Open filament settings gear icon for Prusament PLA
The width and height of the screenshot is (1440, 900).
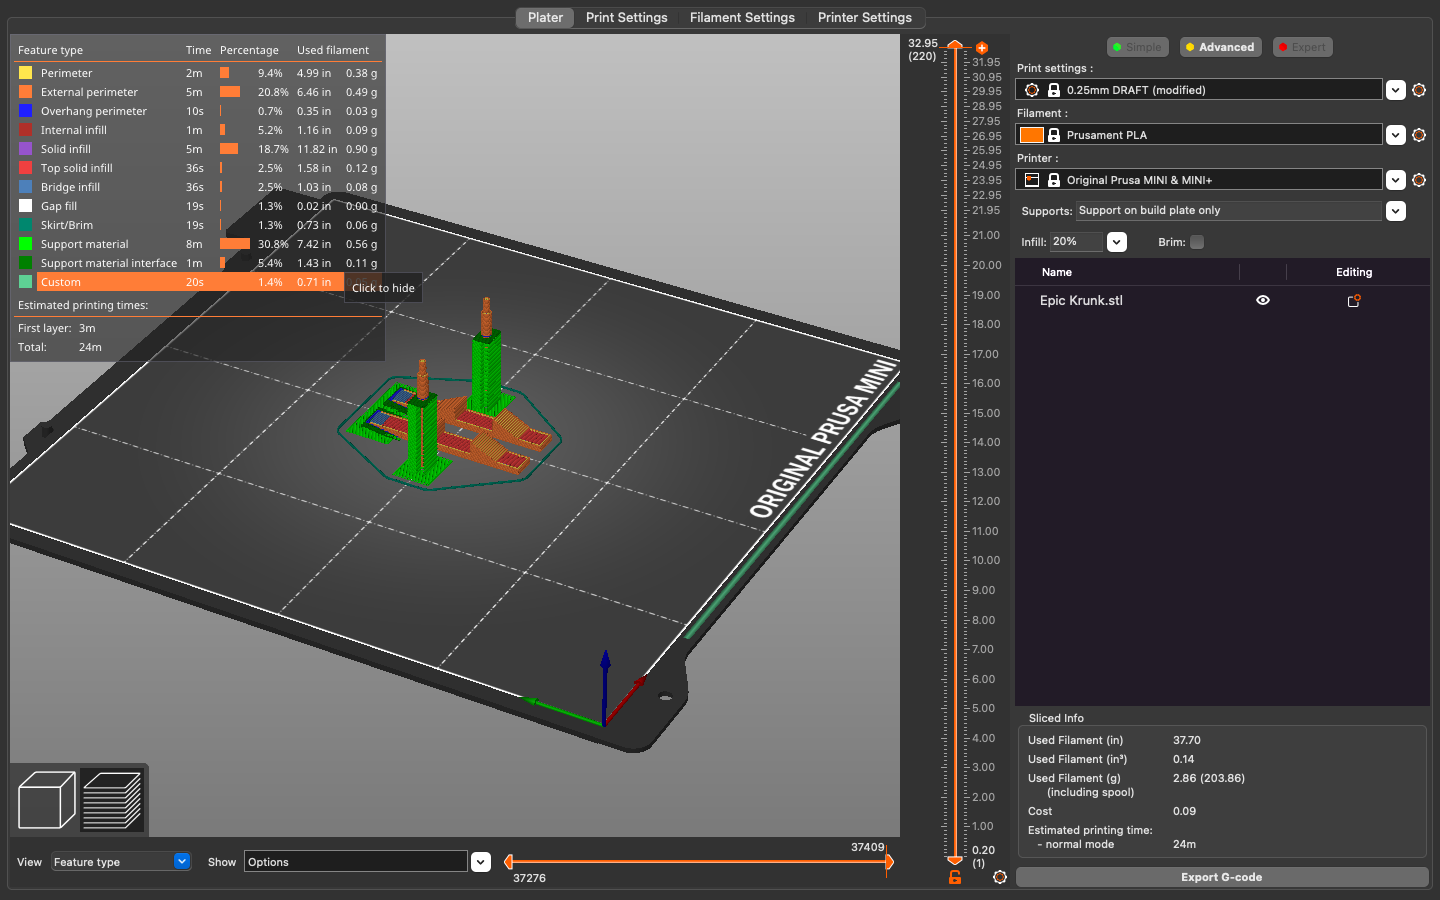pyautogui.click(x=1418, y=135)
